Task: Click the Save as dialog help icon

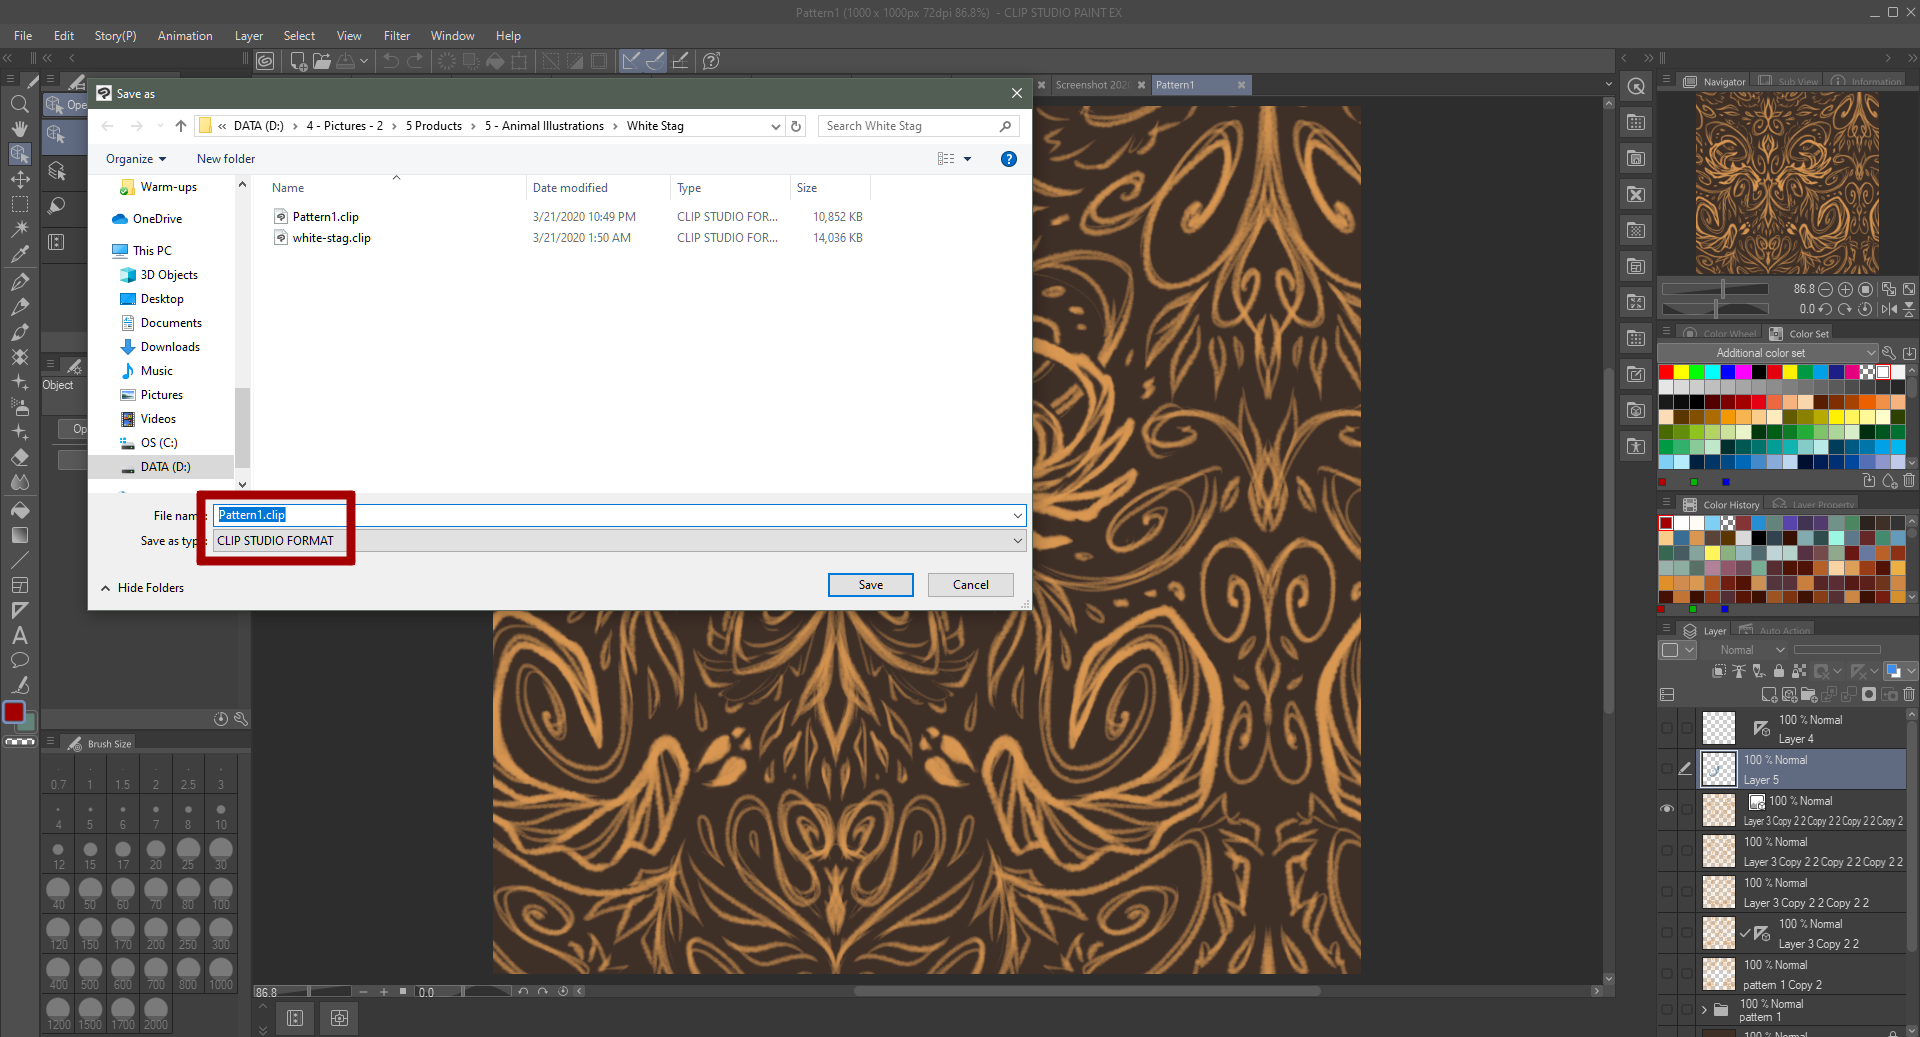Action: coord(1008,159)
